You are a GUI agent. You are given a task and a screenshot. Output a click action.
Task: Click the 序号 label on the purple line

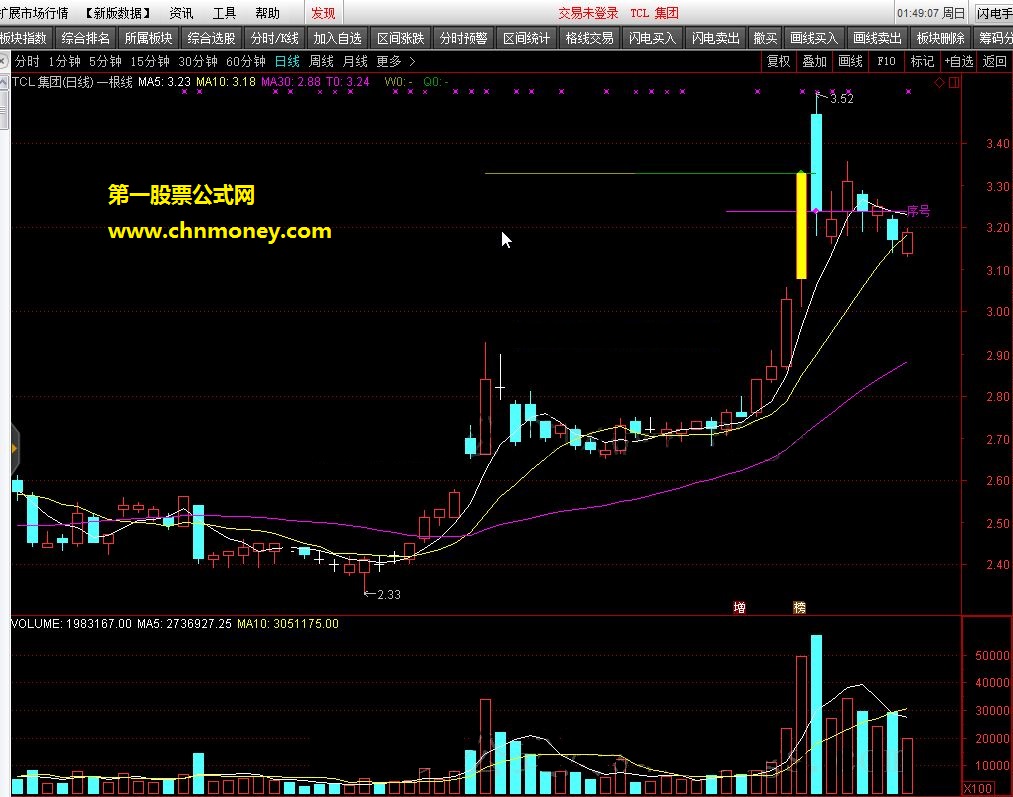[x=919, y=211]
